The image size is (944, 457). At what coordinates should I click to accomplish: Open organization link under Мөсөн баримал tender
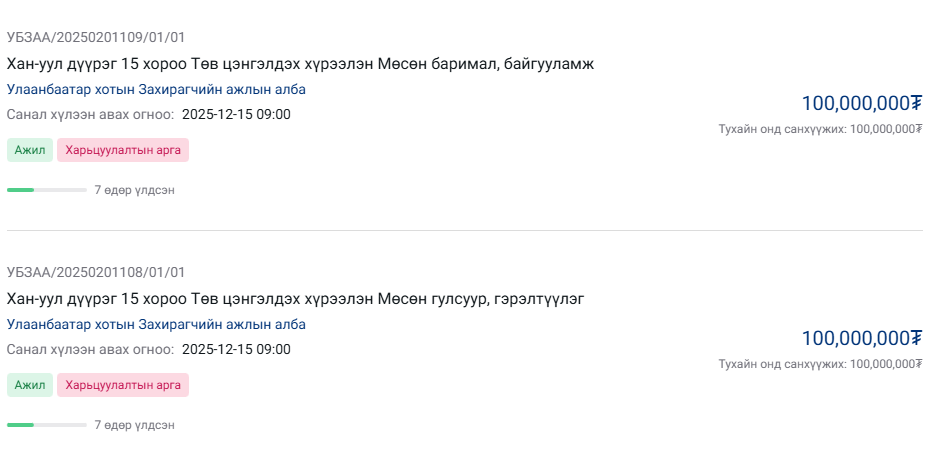156,90
